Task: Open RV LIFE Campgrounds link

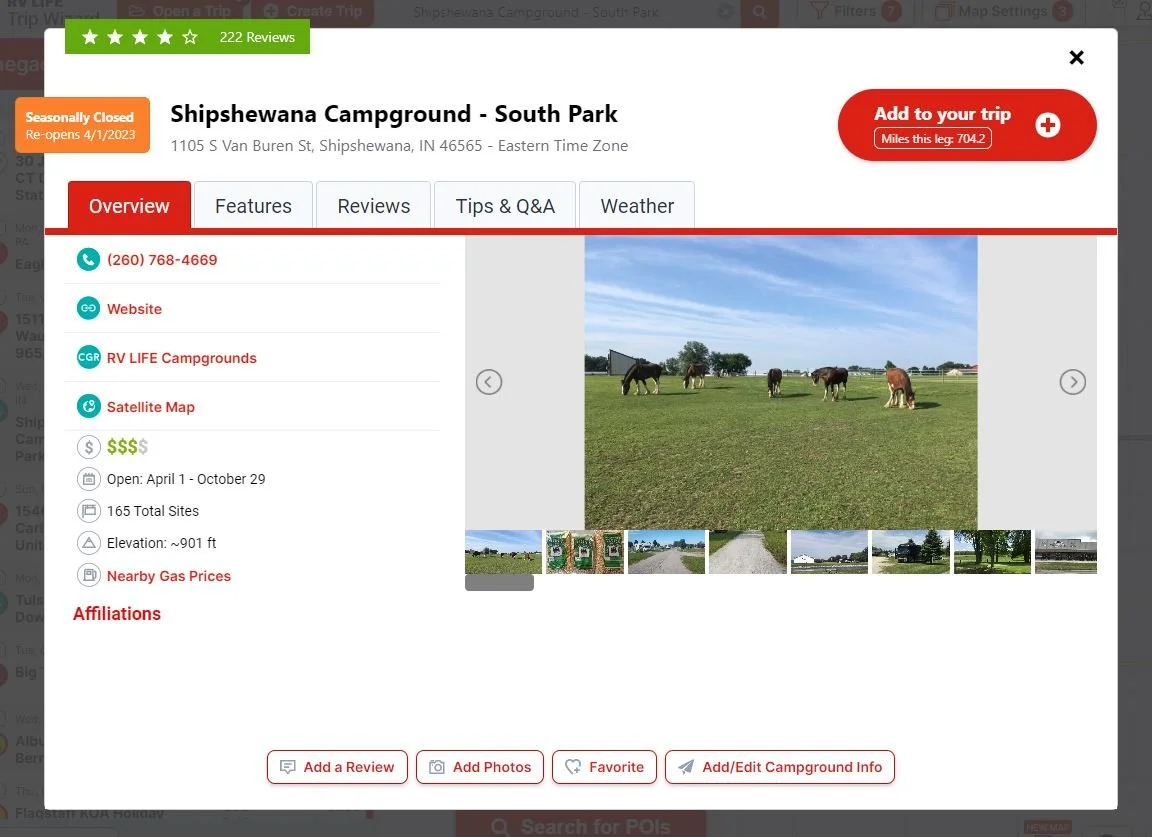Action: [181, 358]
